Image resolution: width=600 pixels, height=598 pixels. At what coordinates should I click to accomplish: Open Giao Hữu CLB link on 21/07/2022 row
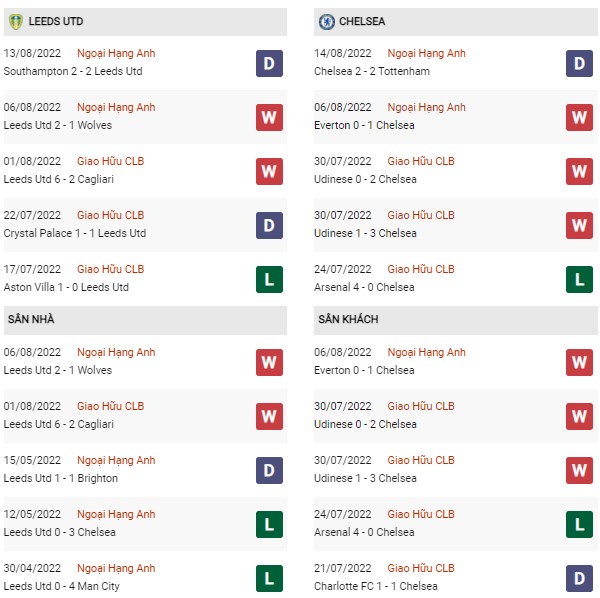(x=421, y=568)
